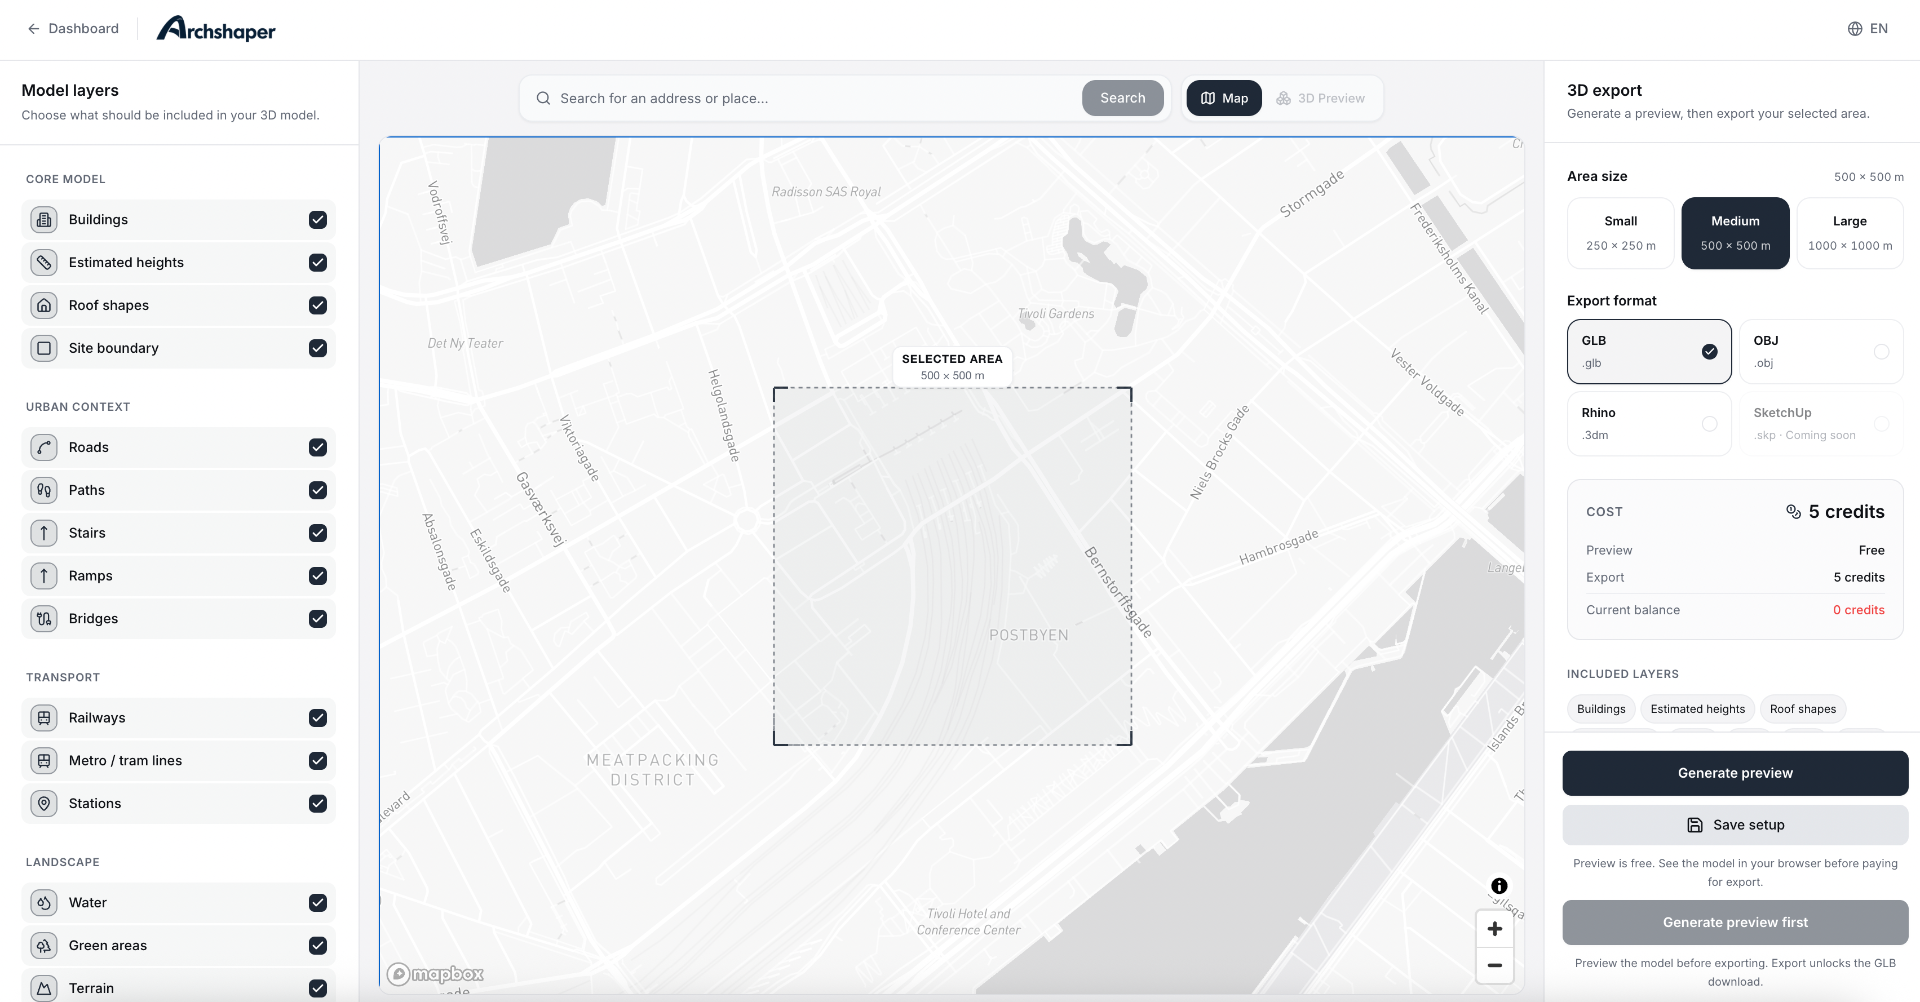The image size is (1920, 1002).
Task: Click the Green areas tree icon
Action: pyautogui.click(x=44, y=946)
